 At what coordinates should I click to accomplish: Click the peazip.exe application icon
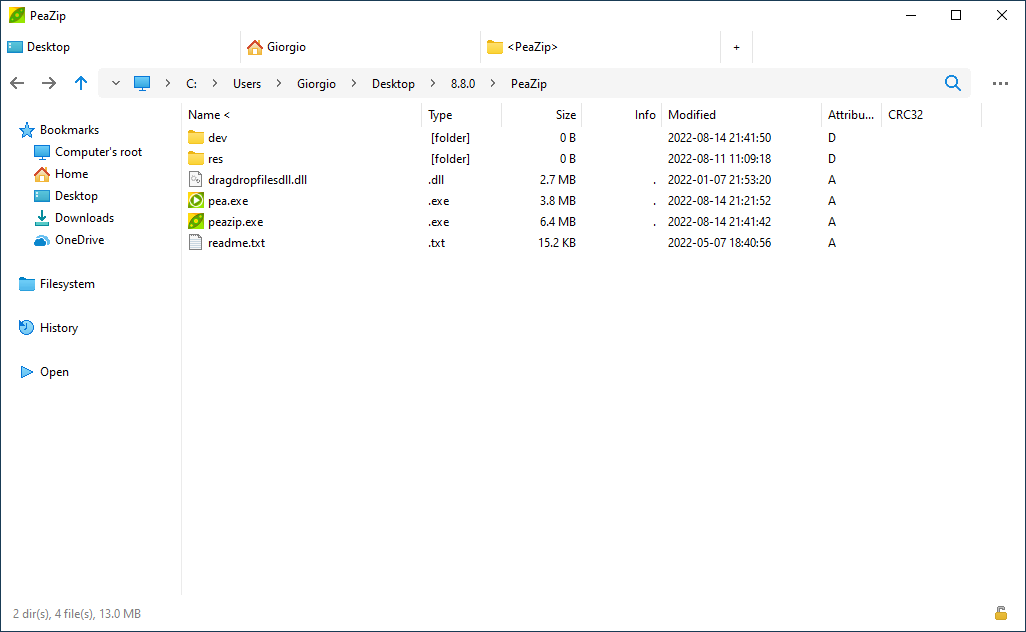[x=196, y=221]
